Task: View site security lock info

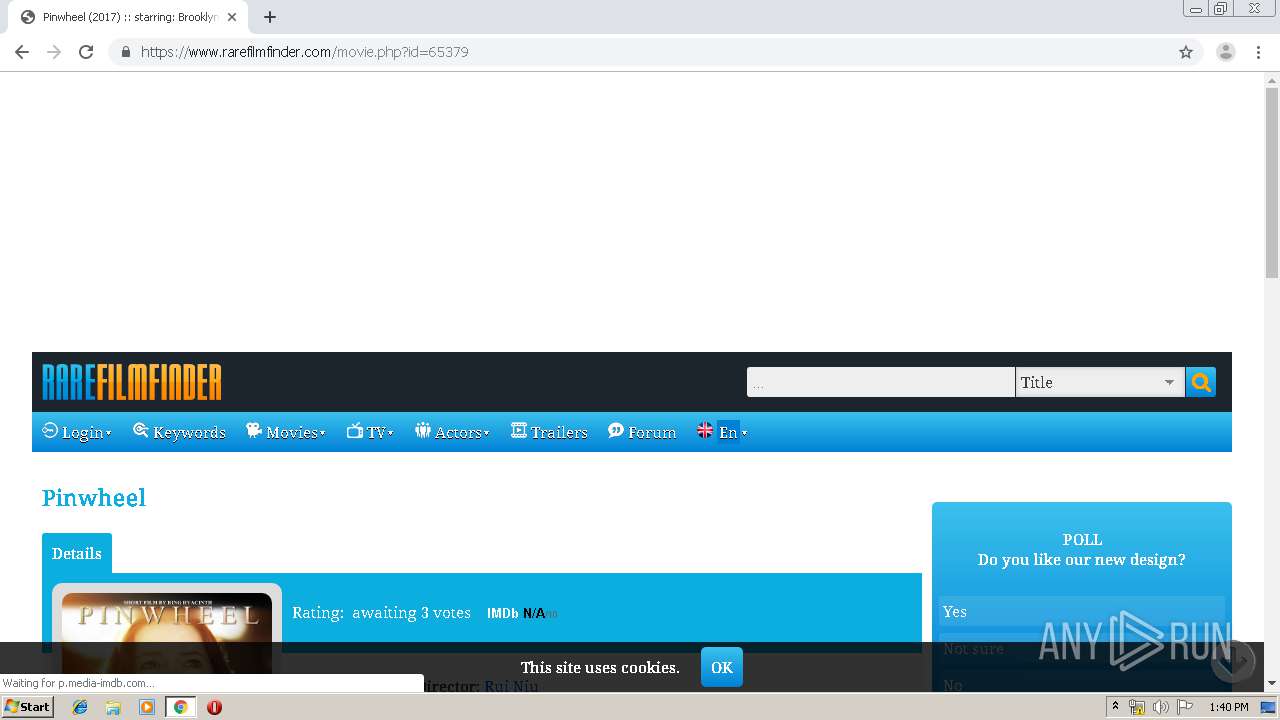Action: (126, 52)
